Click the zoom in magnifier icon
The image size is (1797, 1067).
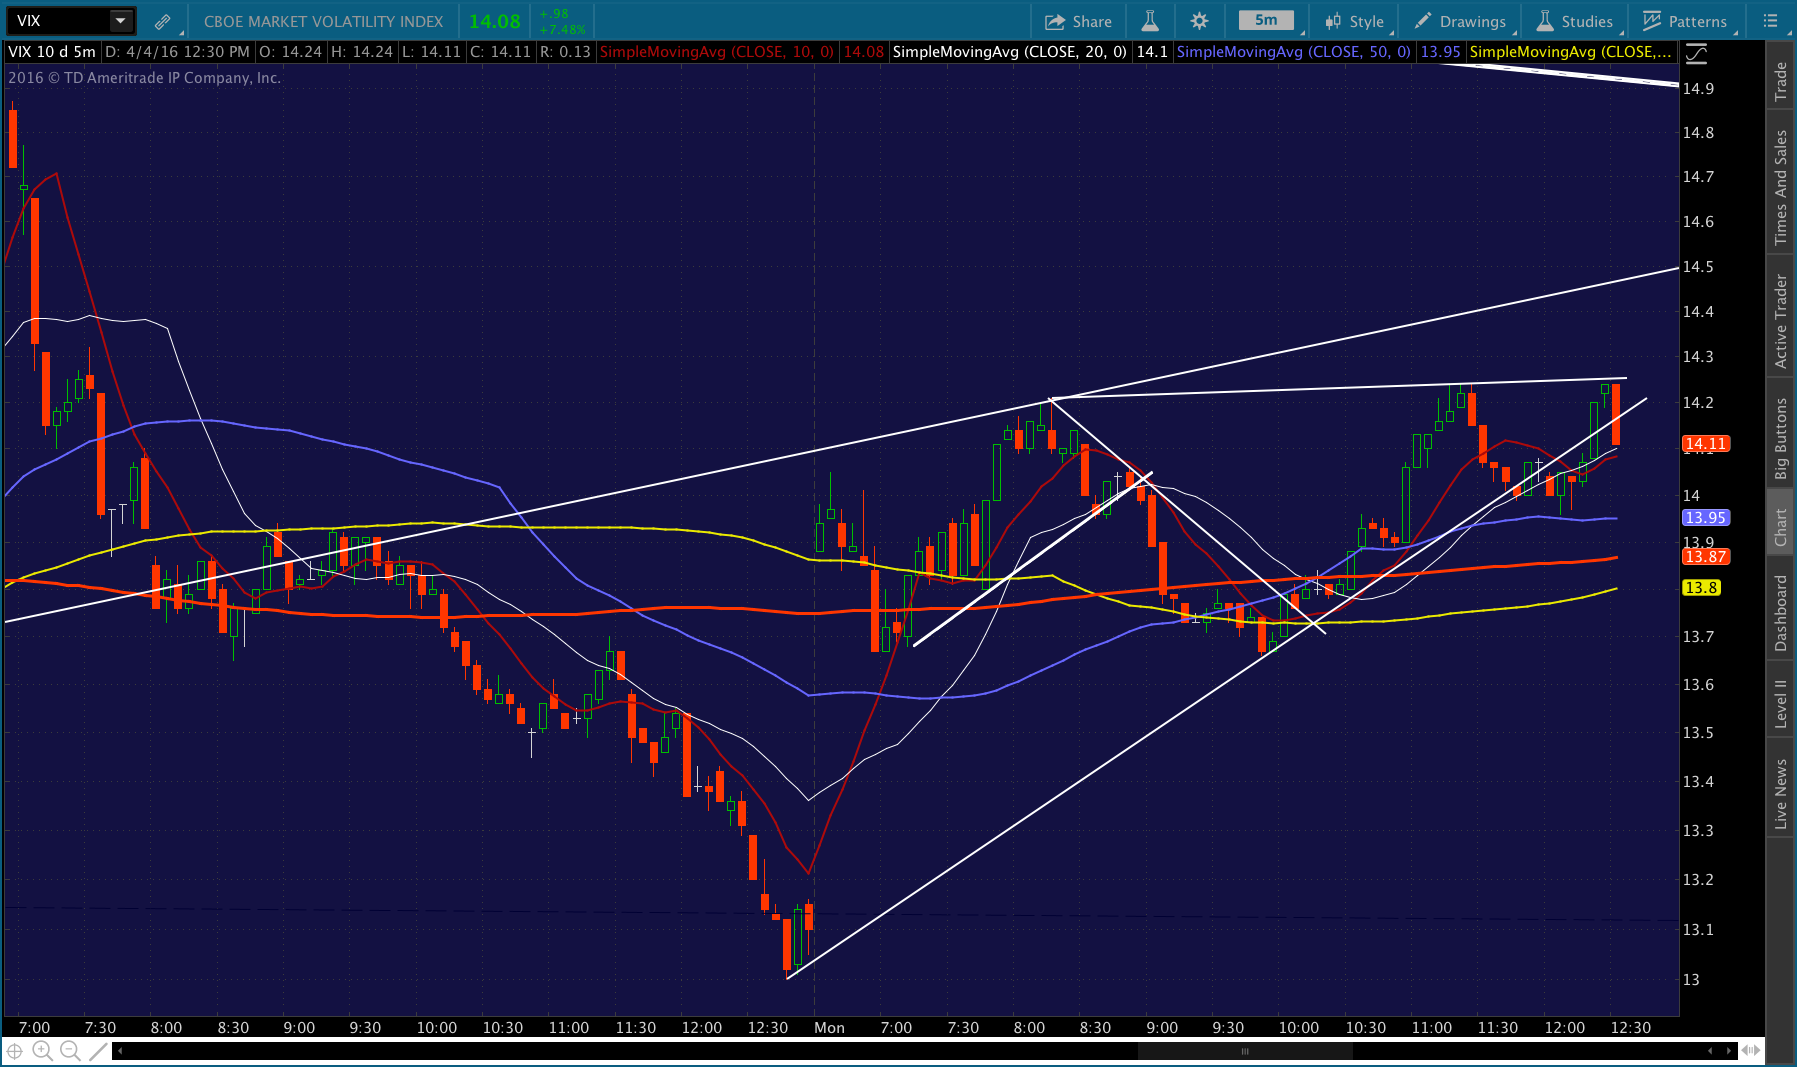pos(42,1051)
